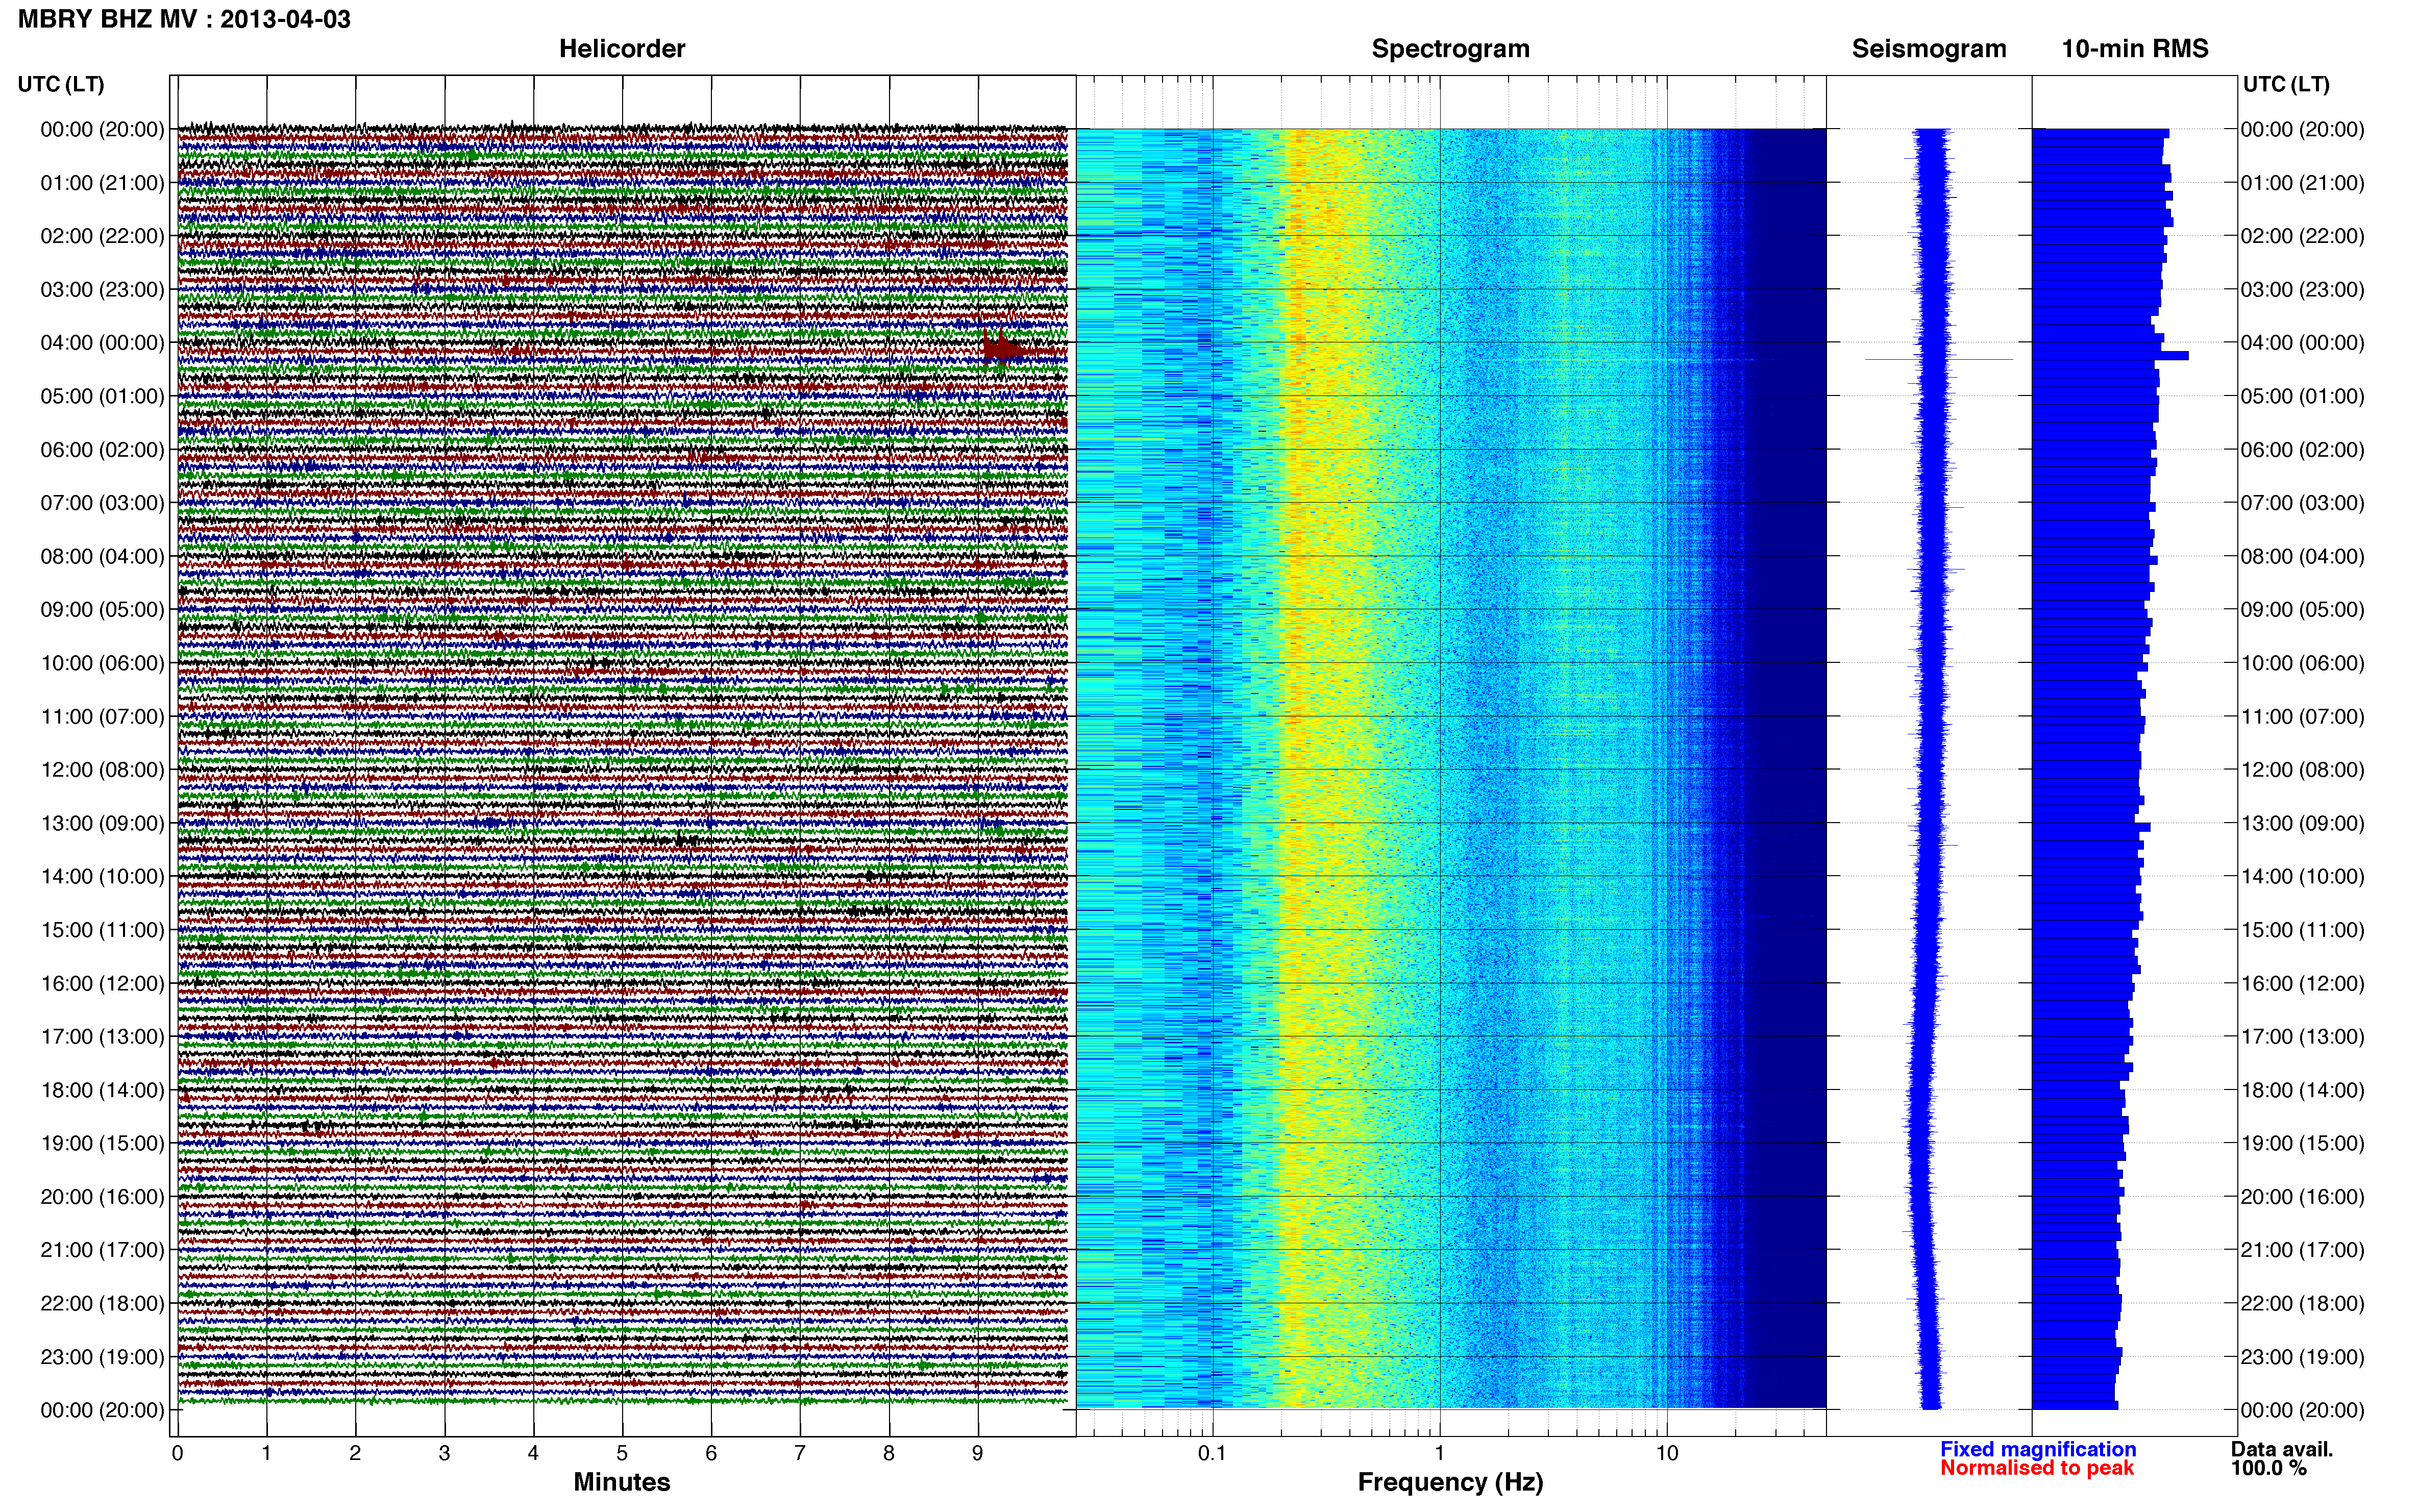Click the left 18:00 (14:00) time label

(x=102, y=1090)
